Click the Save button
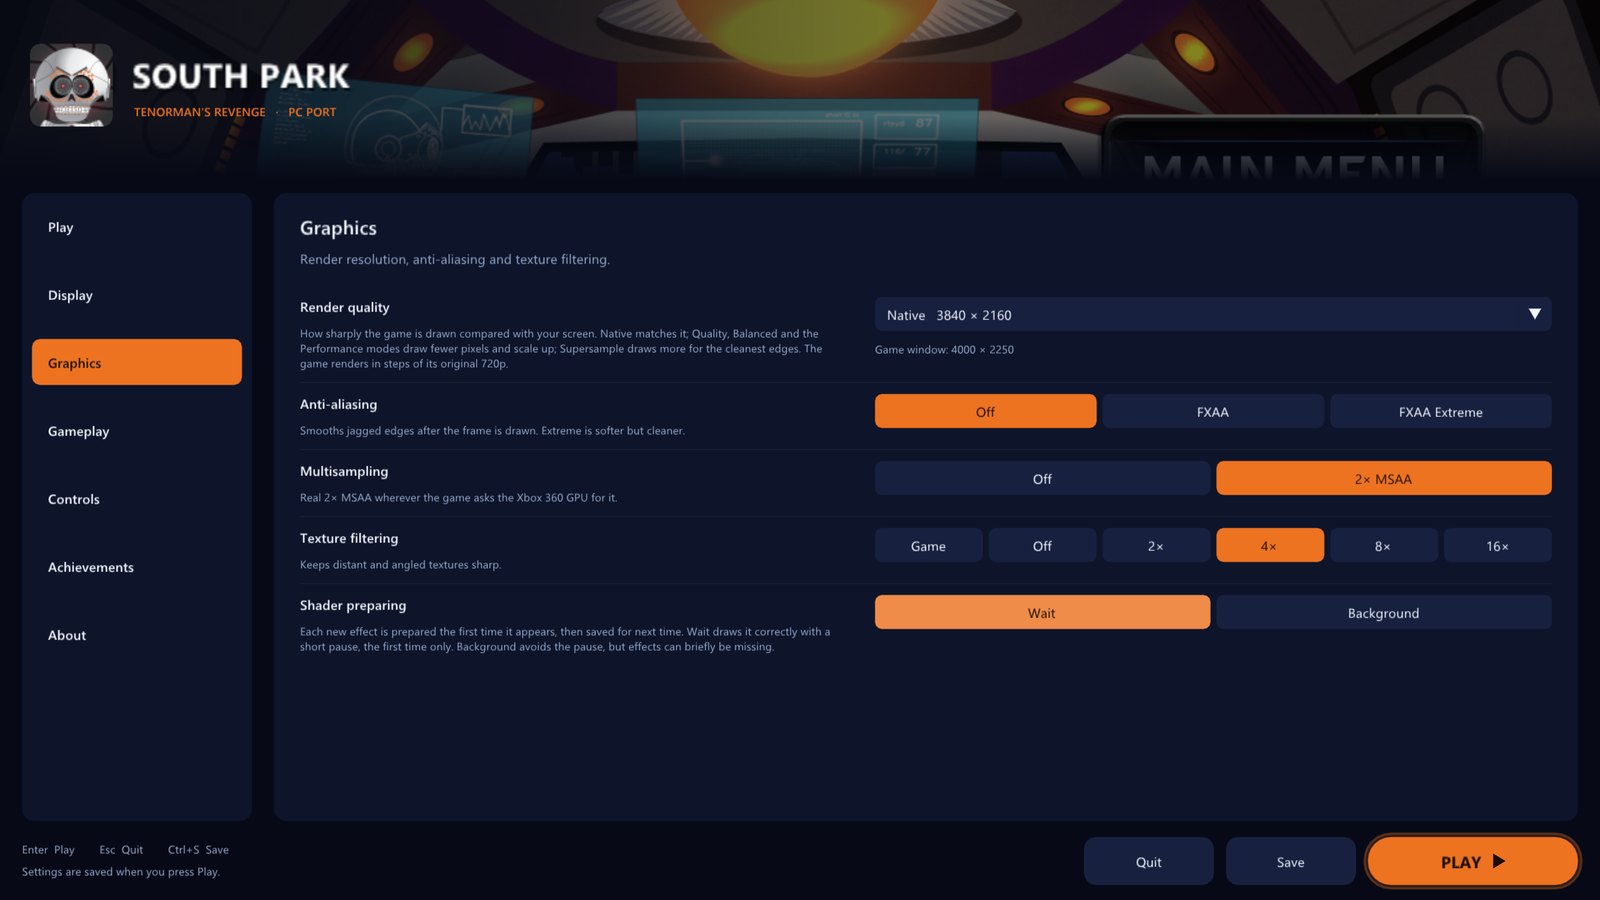The image size is (1600, 900). (x=1291, y=861)
